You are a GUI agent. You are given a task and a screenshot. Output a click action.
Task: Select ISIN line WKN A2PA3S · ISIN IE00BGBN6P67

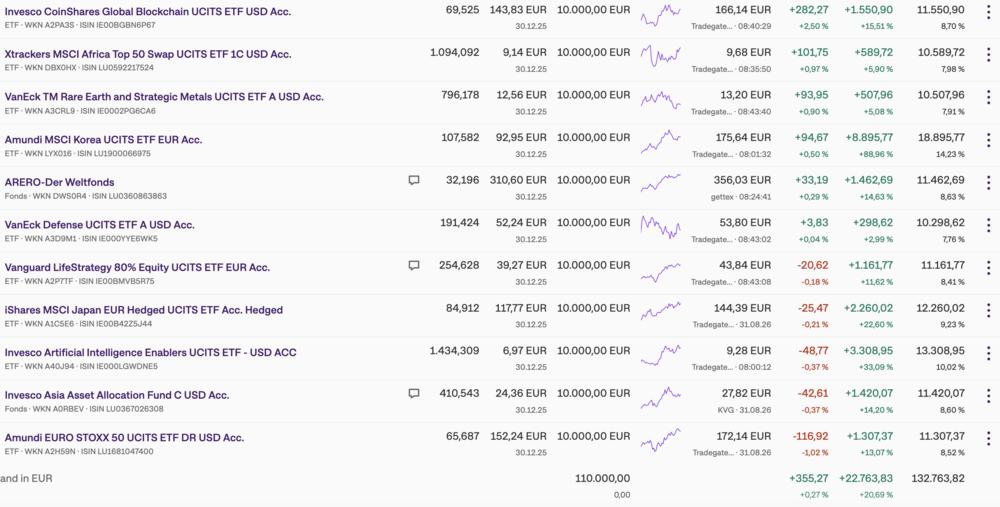click(81, 26)
